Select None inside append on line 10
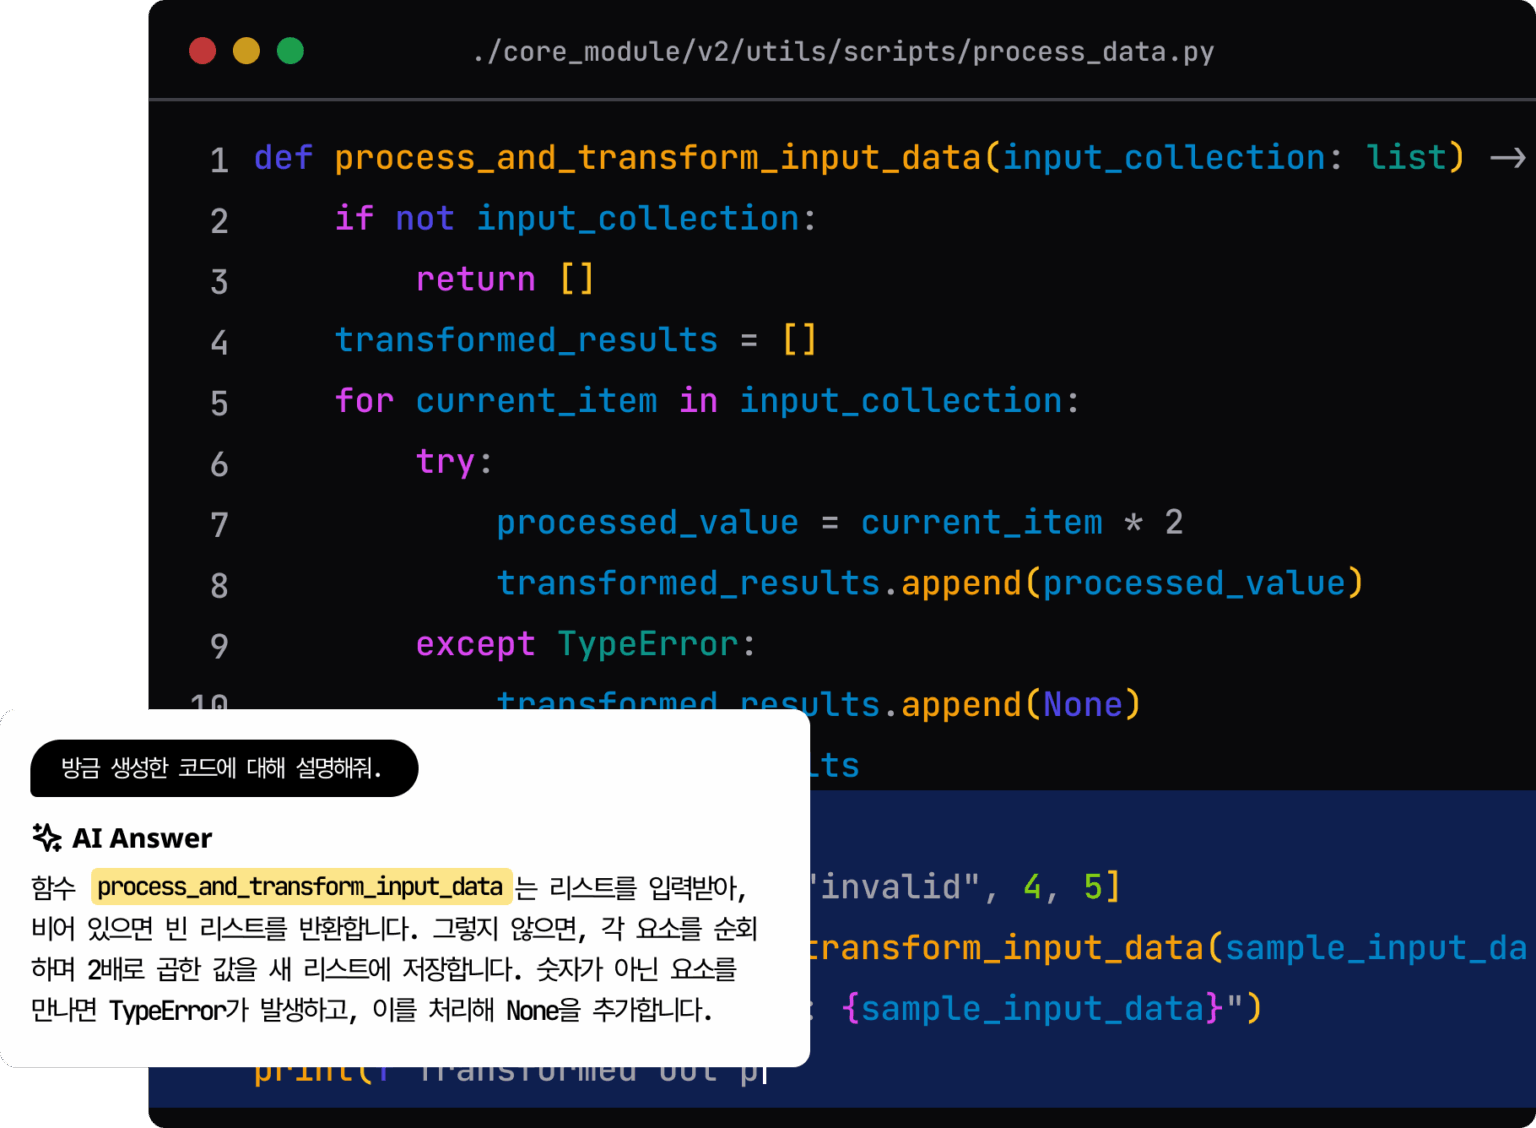Viewport: 1536px width, 1128px height. pyautogui.click(x=1082, y=704)
